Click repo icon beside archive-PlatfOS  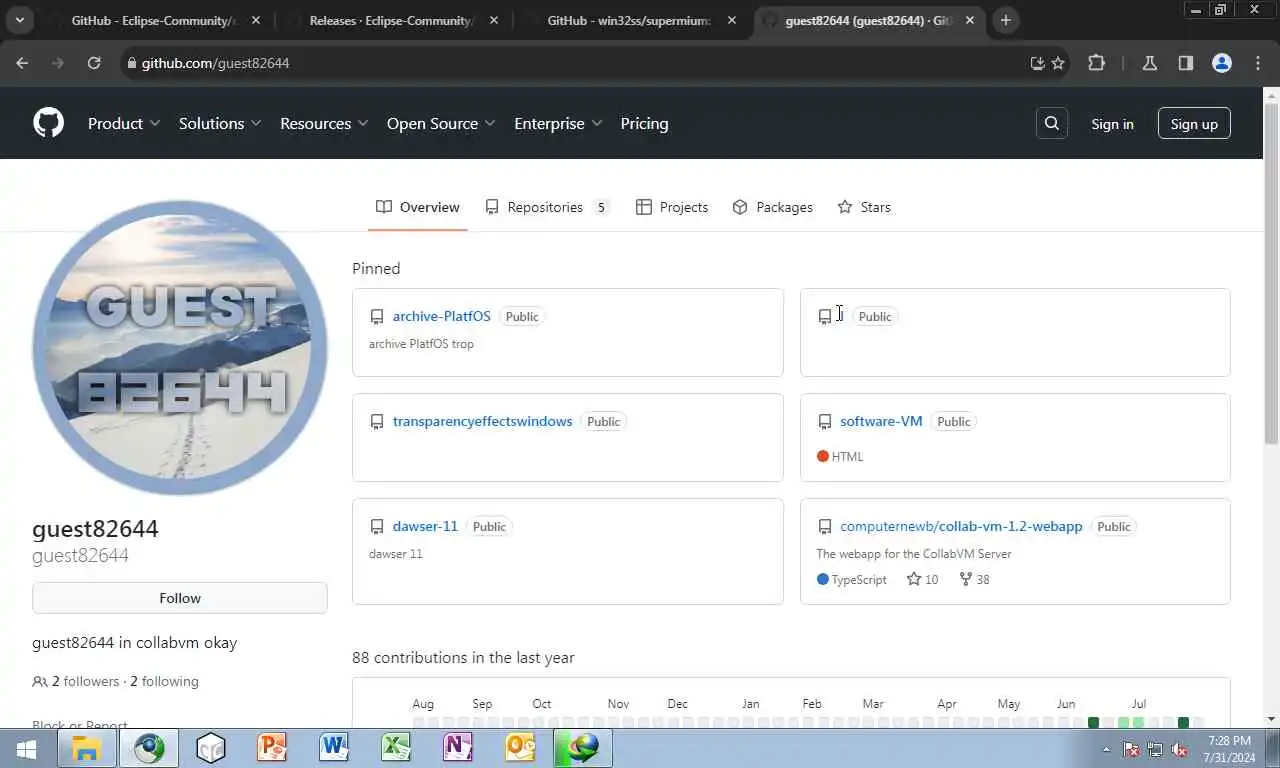click(377, 317)
